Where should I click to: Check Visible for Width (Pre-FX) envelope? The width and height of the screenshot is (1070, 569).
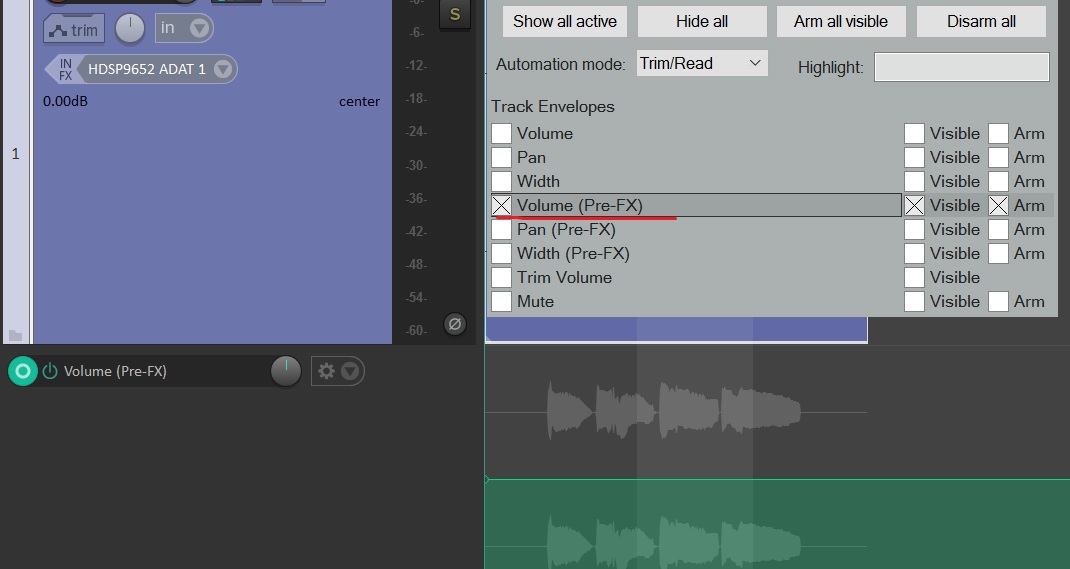914,254
